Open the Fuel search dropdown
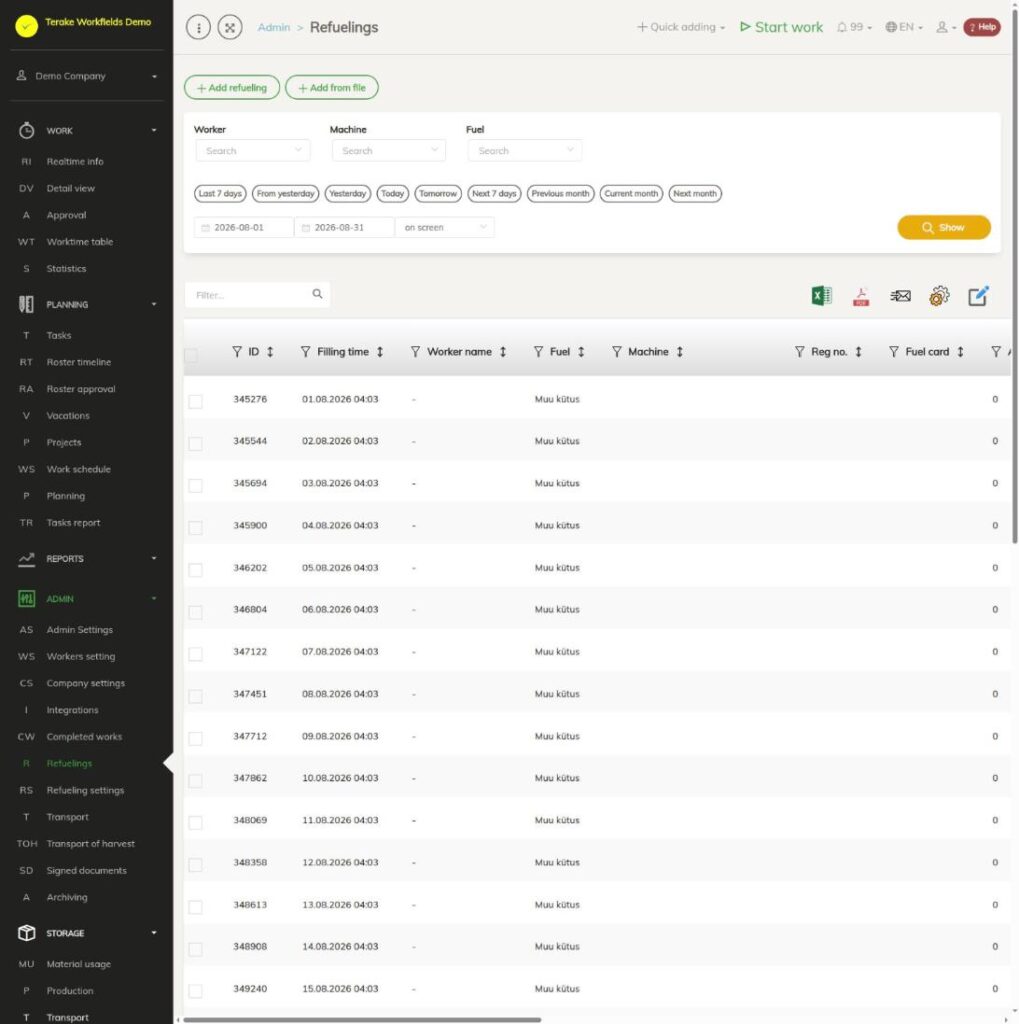Screen dimensions: 1019x1024 click(525, 150)
